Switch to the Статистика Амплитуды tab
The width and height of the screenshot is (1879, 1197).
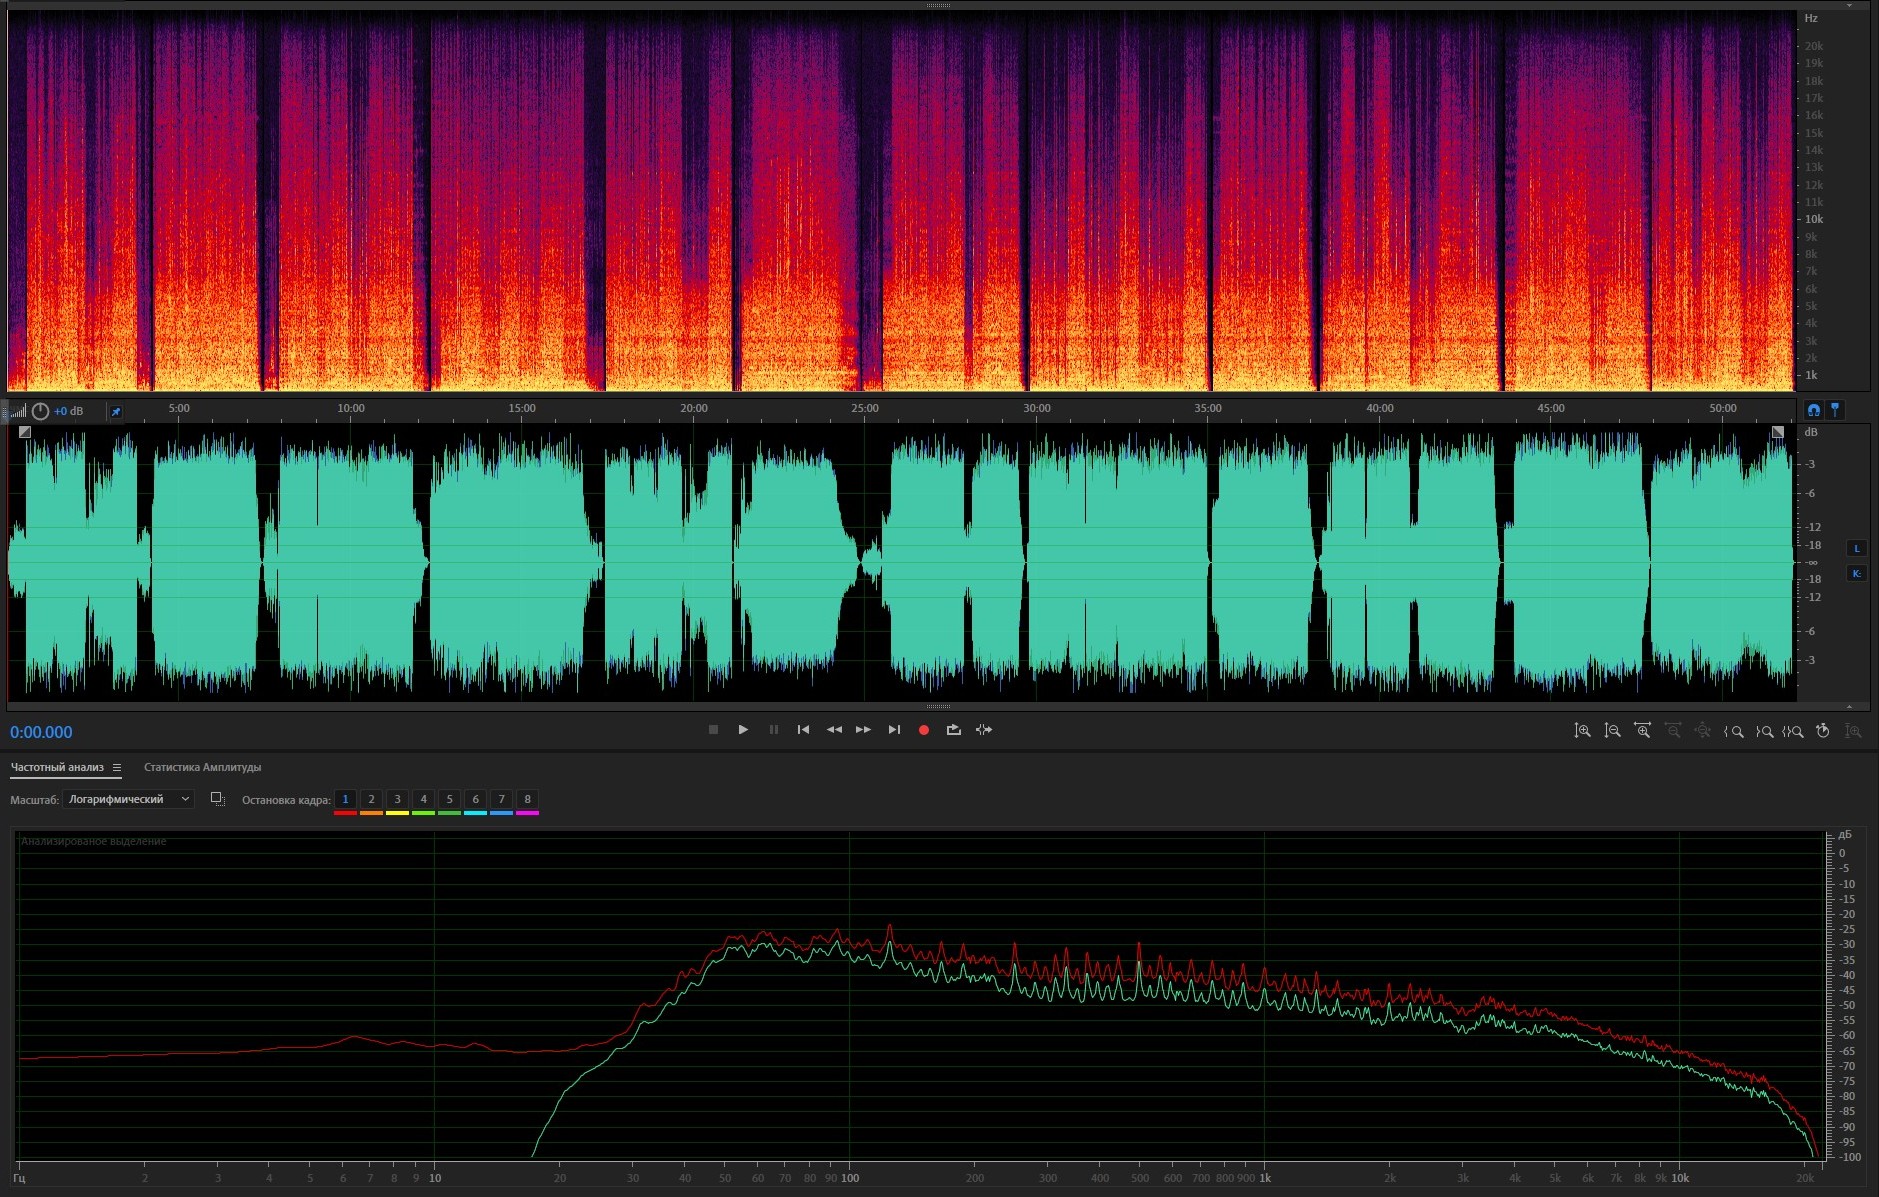click(x=202, y=768)
